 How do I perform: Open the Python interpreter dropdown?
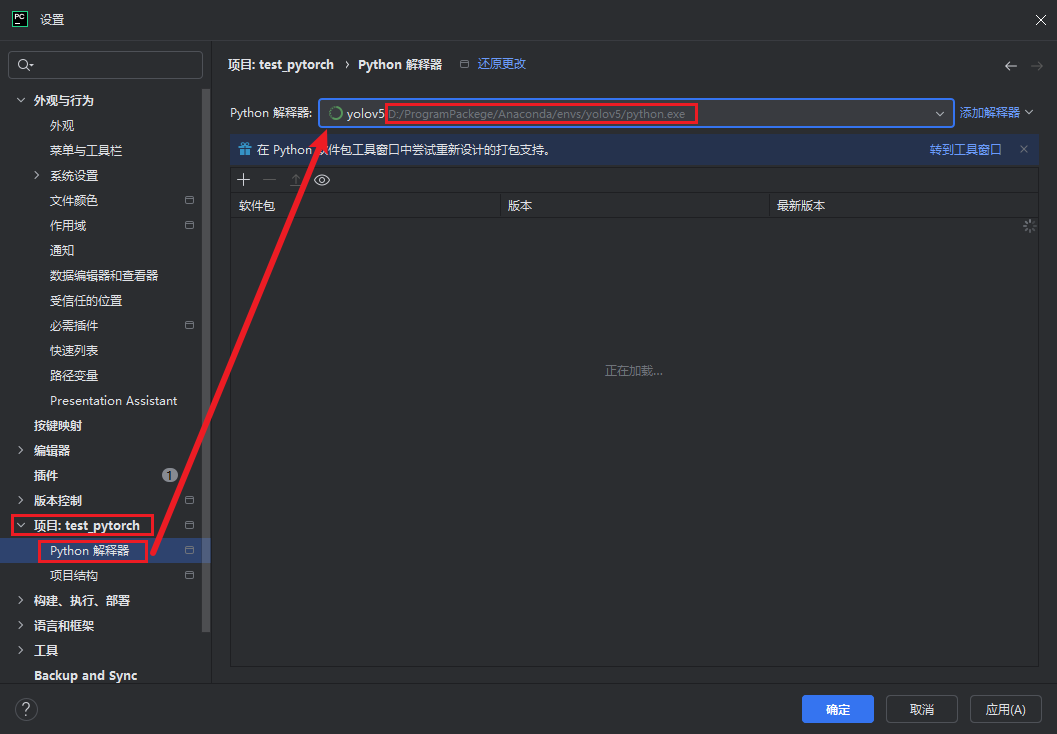click(939, 114)
